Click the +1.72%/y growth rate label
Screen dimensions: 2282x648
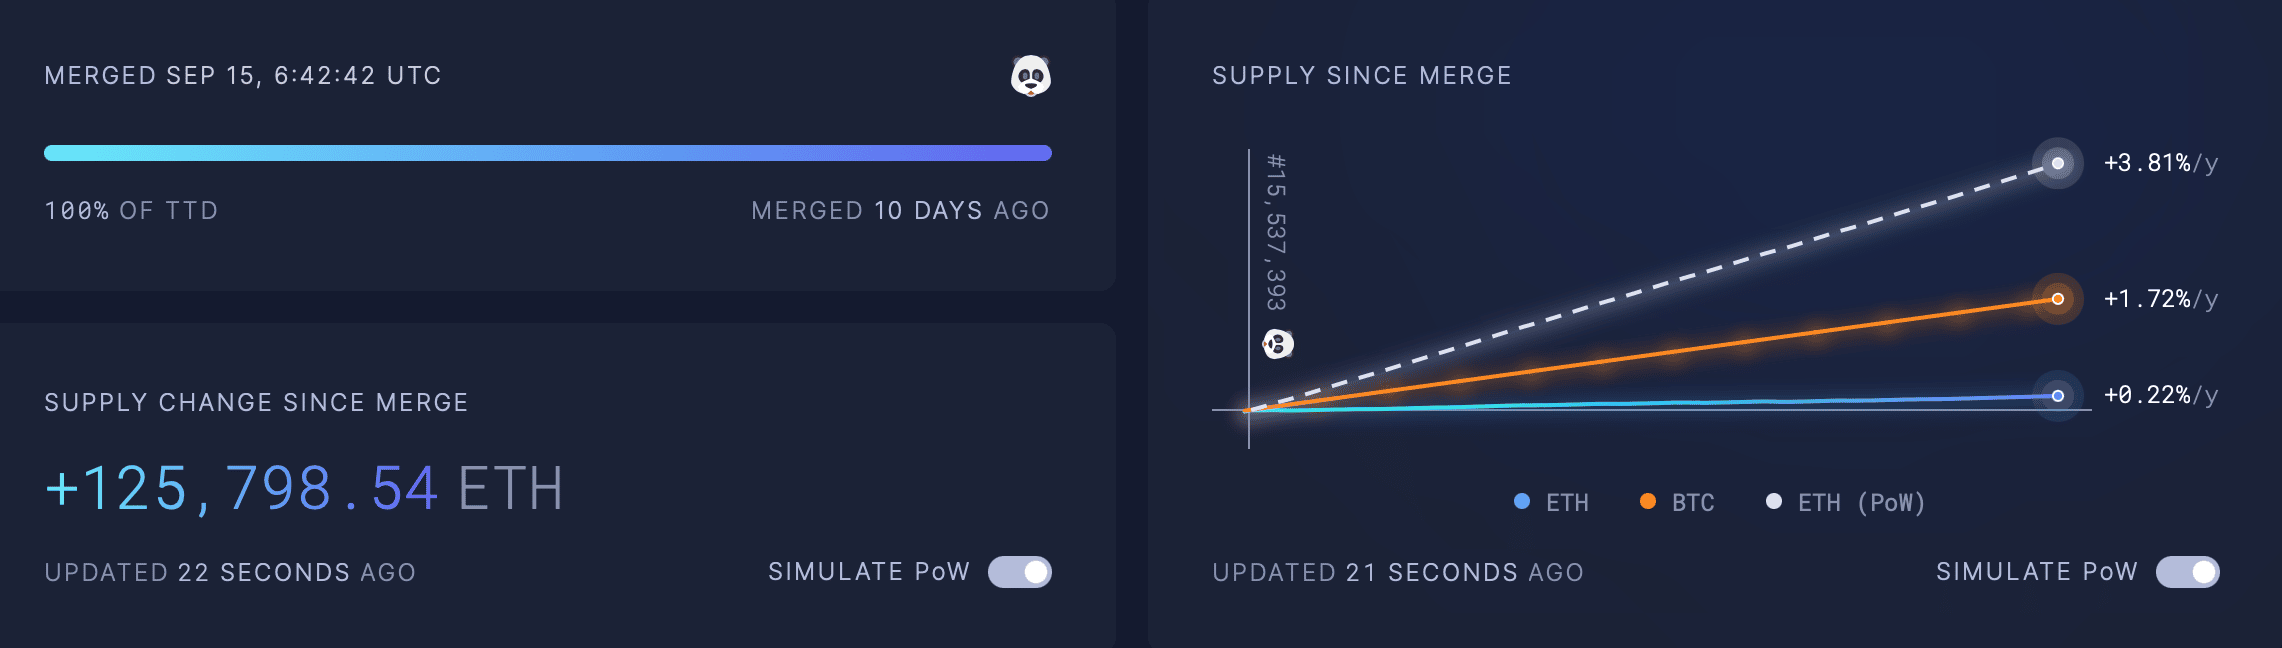click(x=2161, y=299)
